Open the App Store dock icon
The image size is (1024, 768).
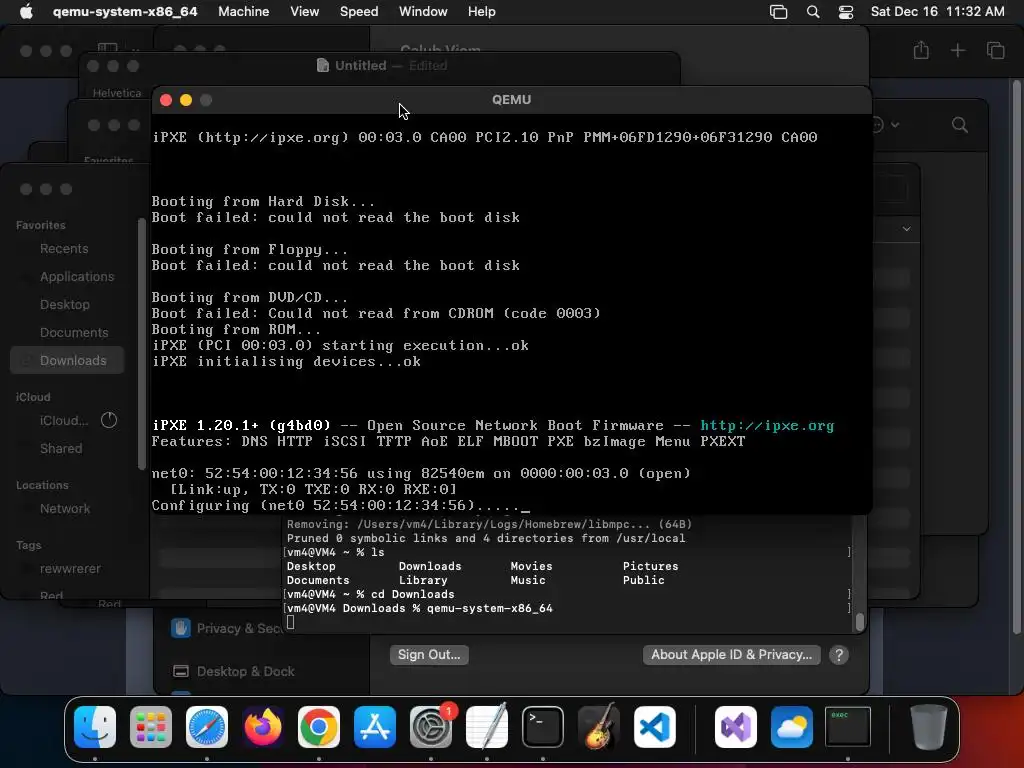coord(375,726)
